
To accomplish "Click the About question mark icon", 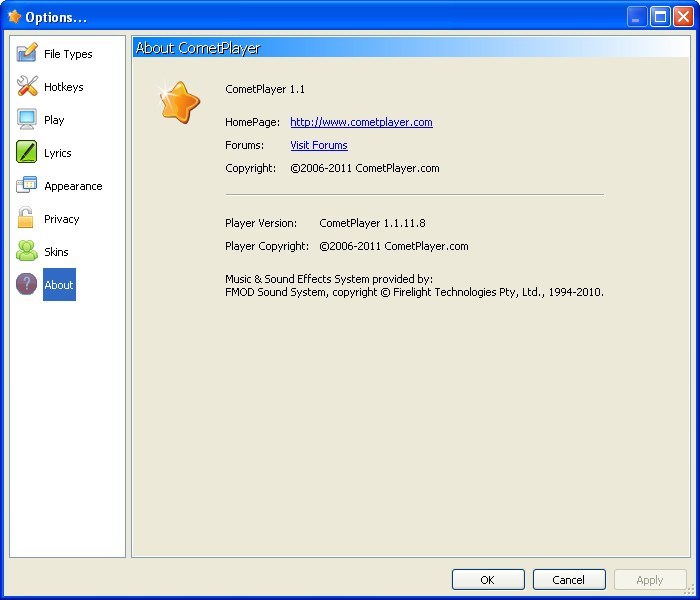I will [26, 284].
